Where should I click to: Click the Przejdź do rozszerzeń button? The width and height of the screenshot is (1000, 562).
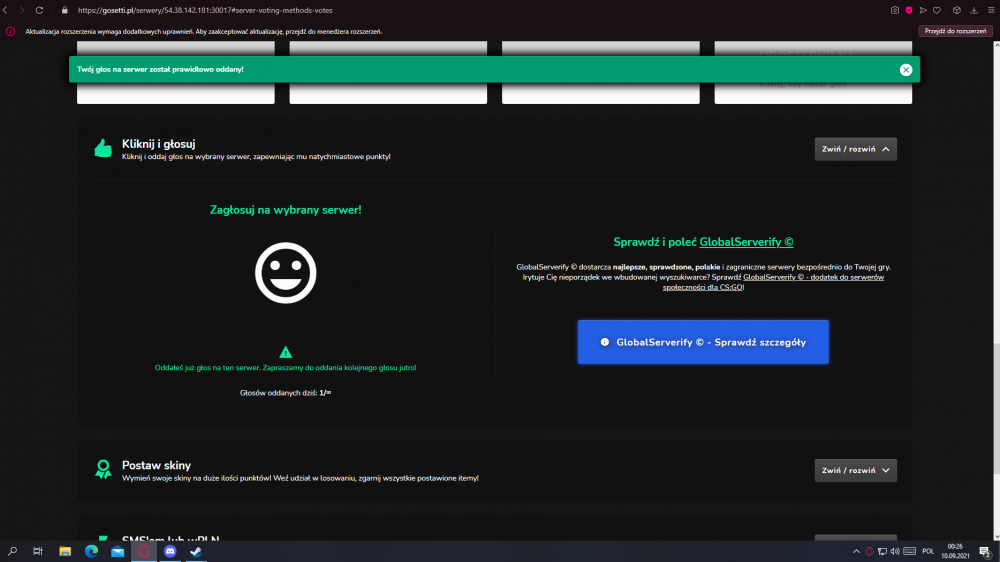click(955, 31)
